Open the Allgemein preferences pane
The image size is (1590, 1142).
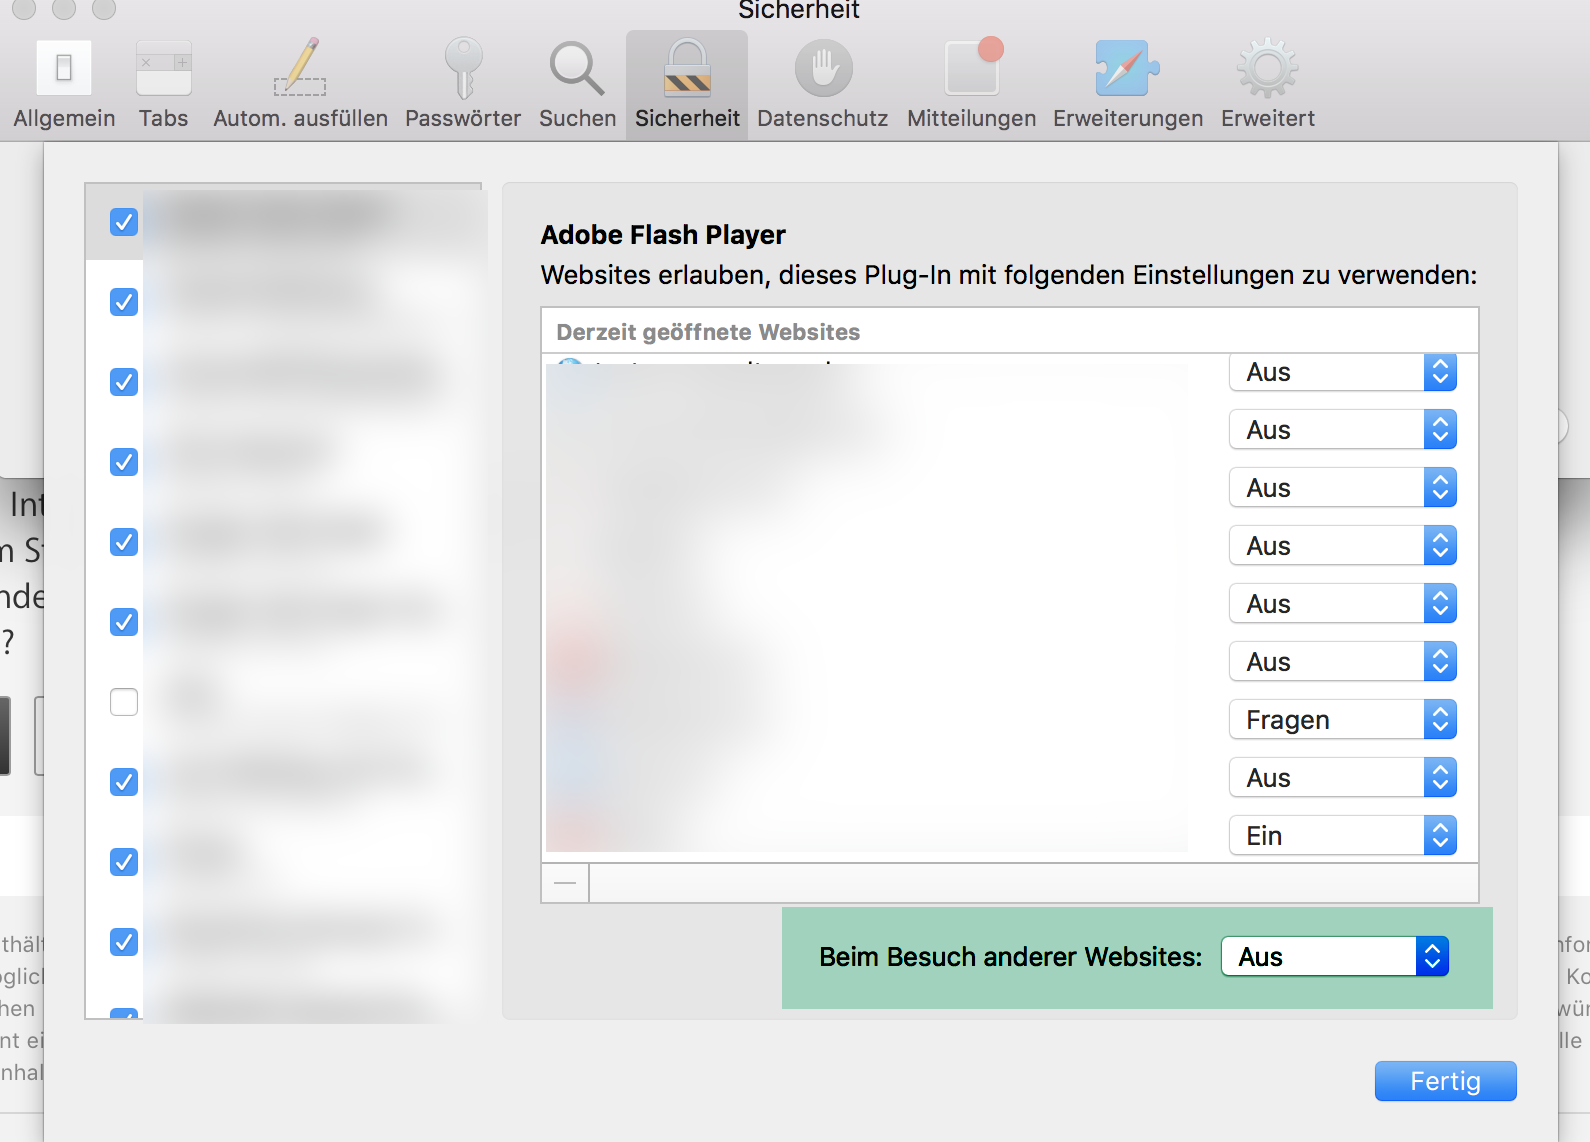64,85
